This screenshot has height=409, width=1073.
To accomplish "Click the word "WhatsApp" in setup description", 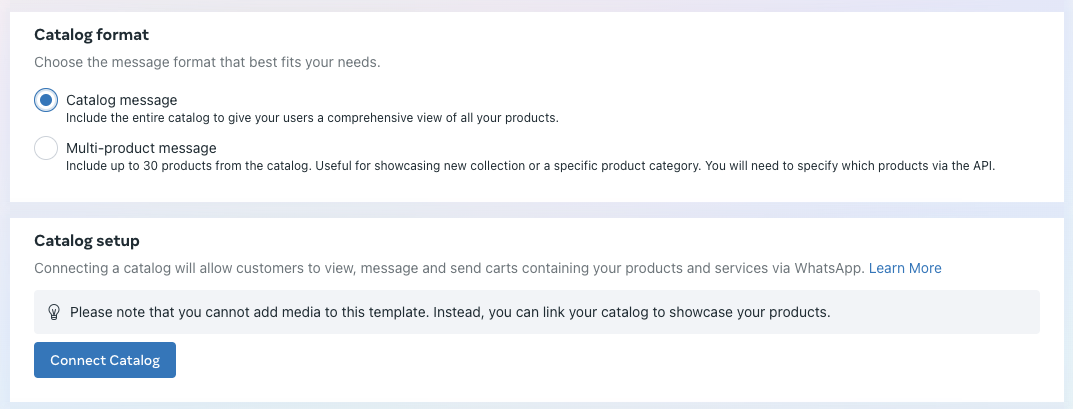I will tap(829, 268).
